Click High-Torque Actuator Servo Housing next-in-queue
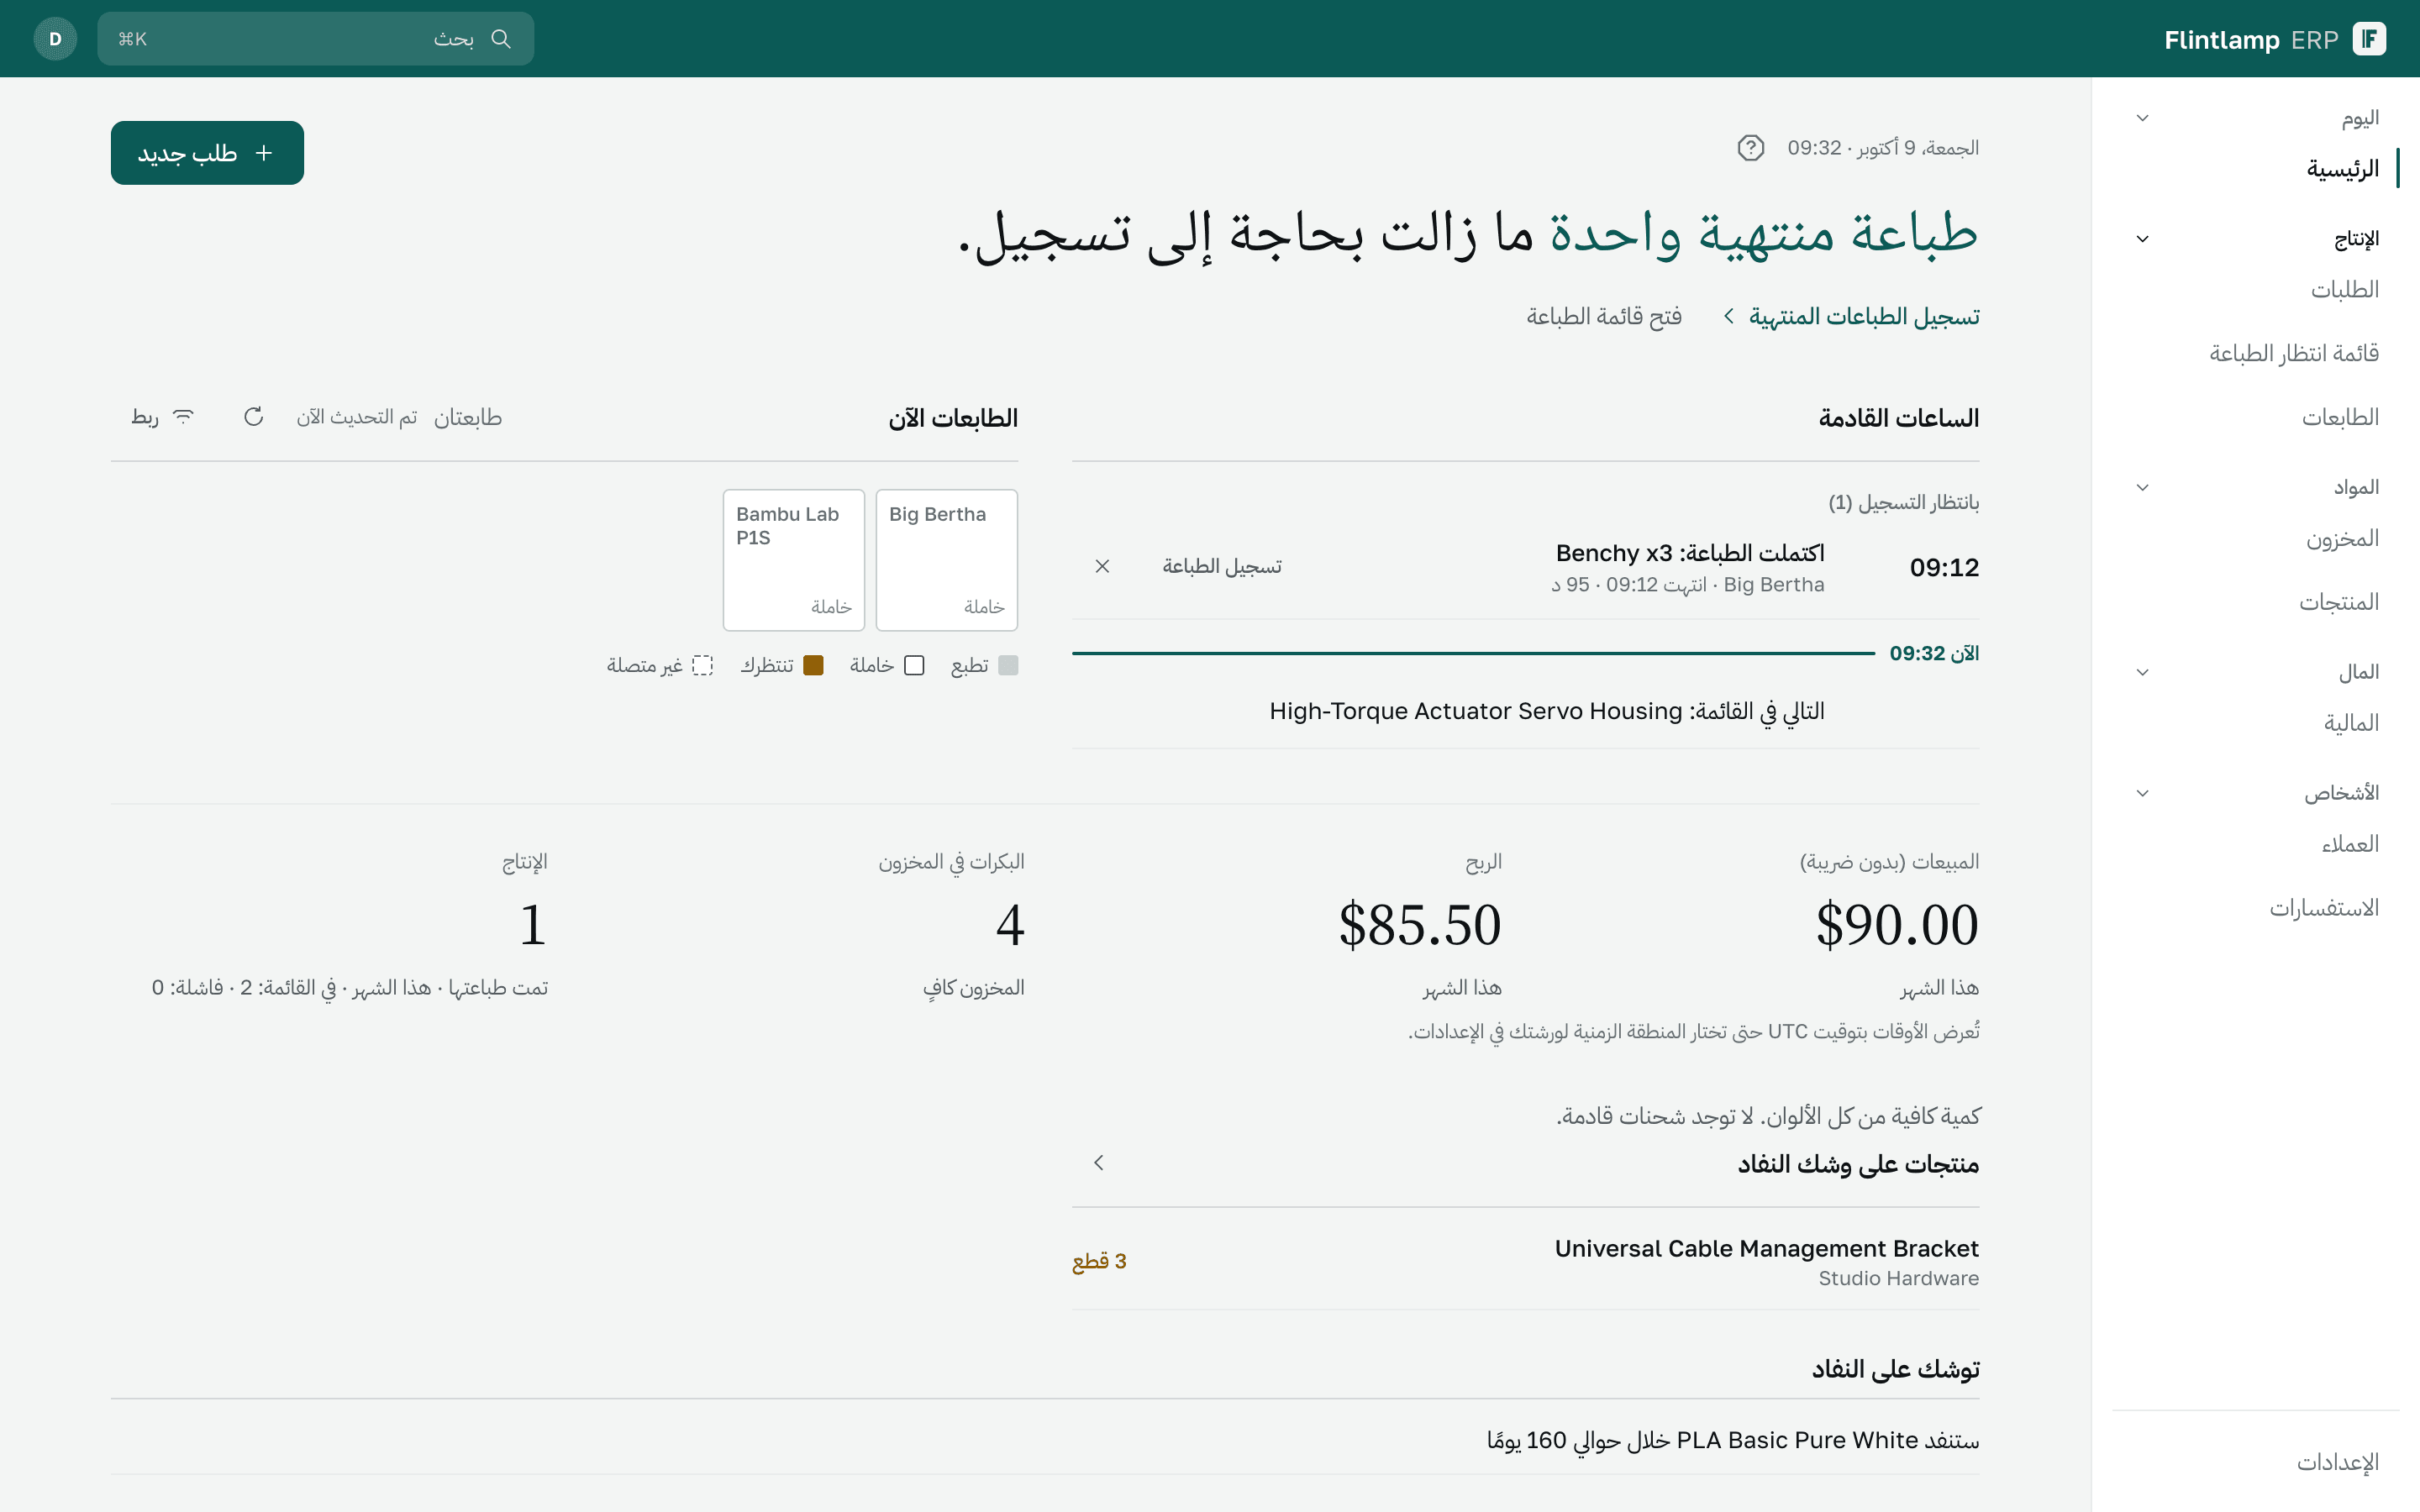 [1546, 712]
